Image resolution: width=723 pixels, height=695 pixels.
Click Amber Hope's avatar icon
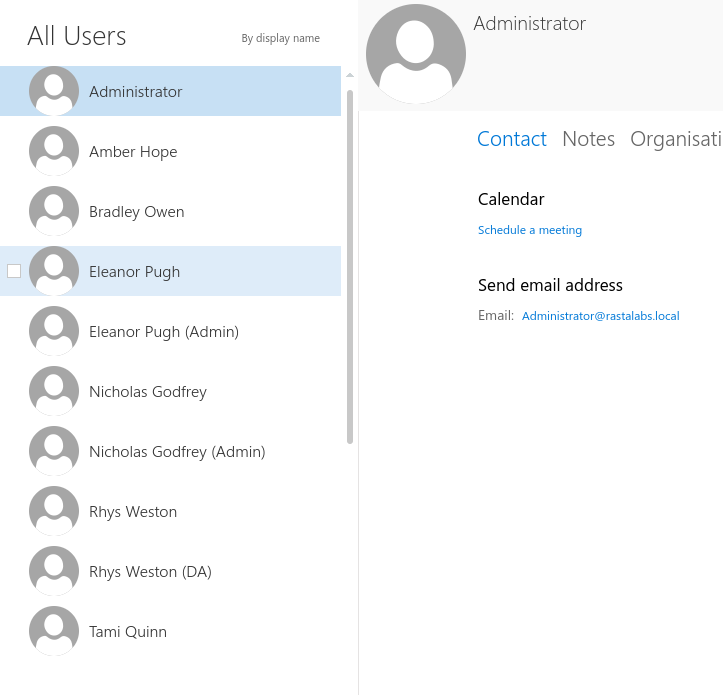tap(54, 151)
